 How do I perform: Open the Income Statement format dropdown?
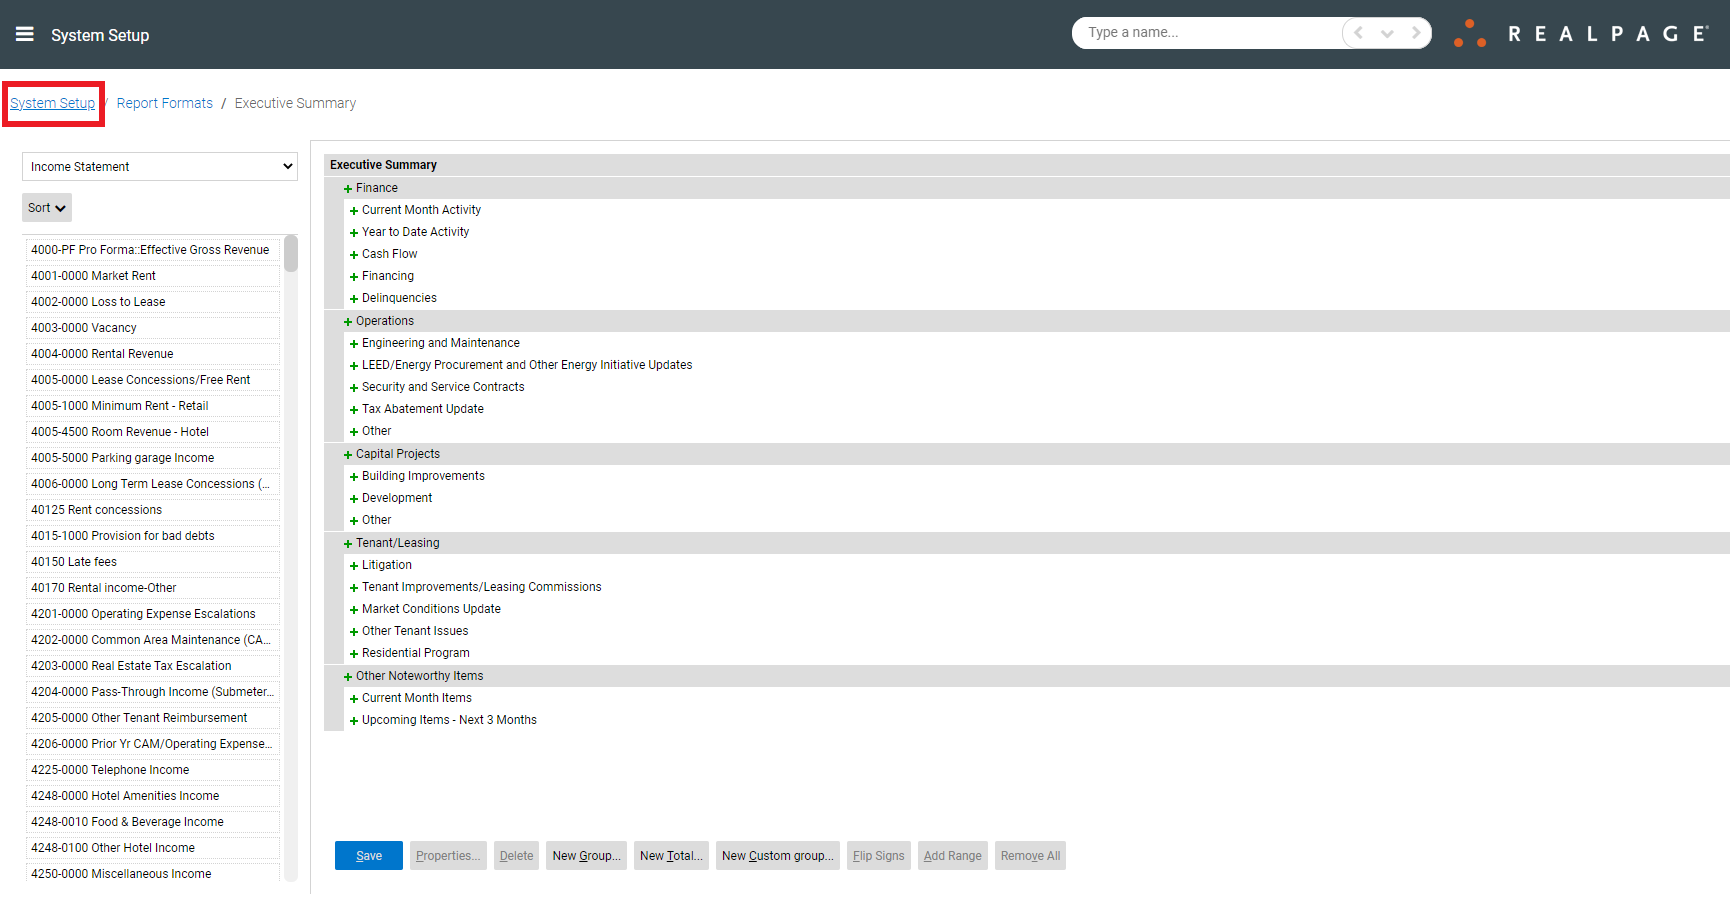159,166
